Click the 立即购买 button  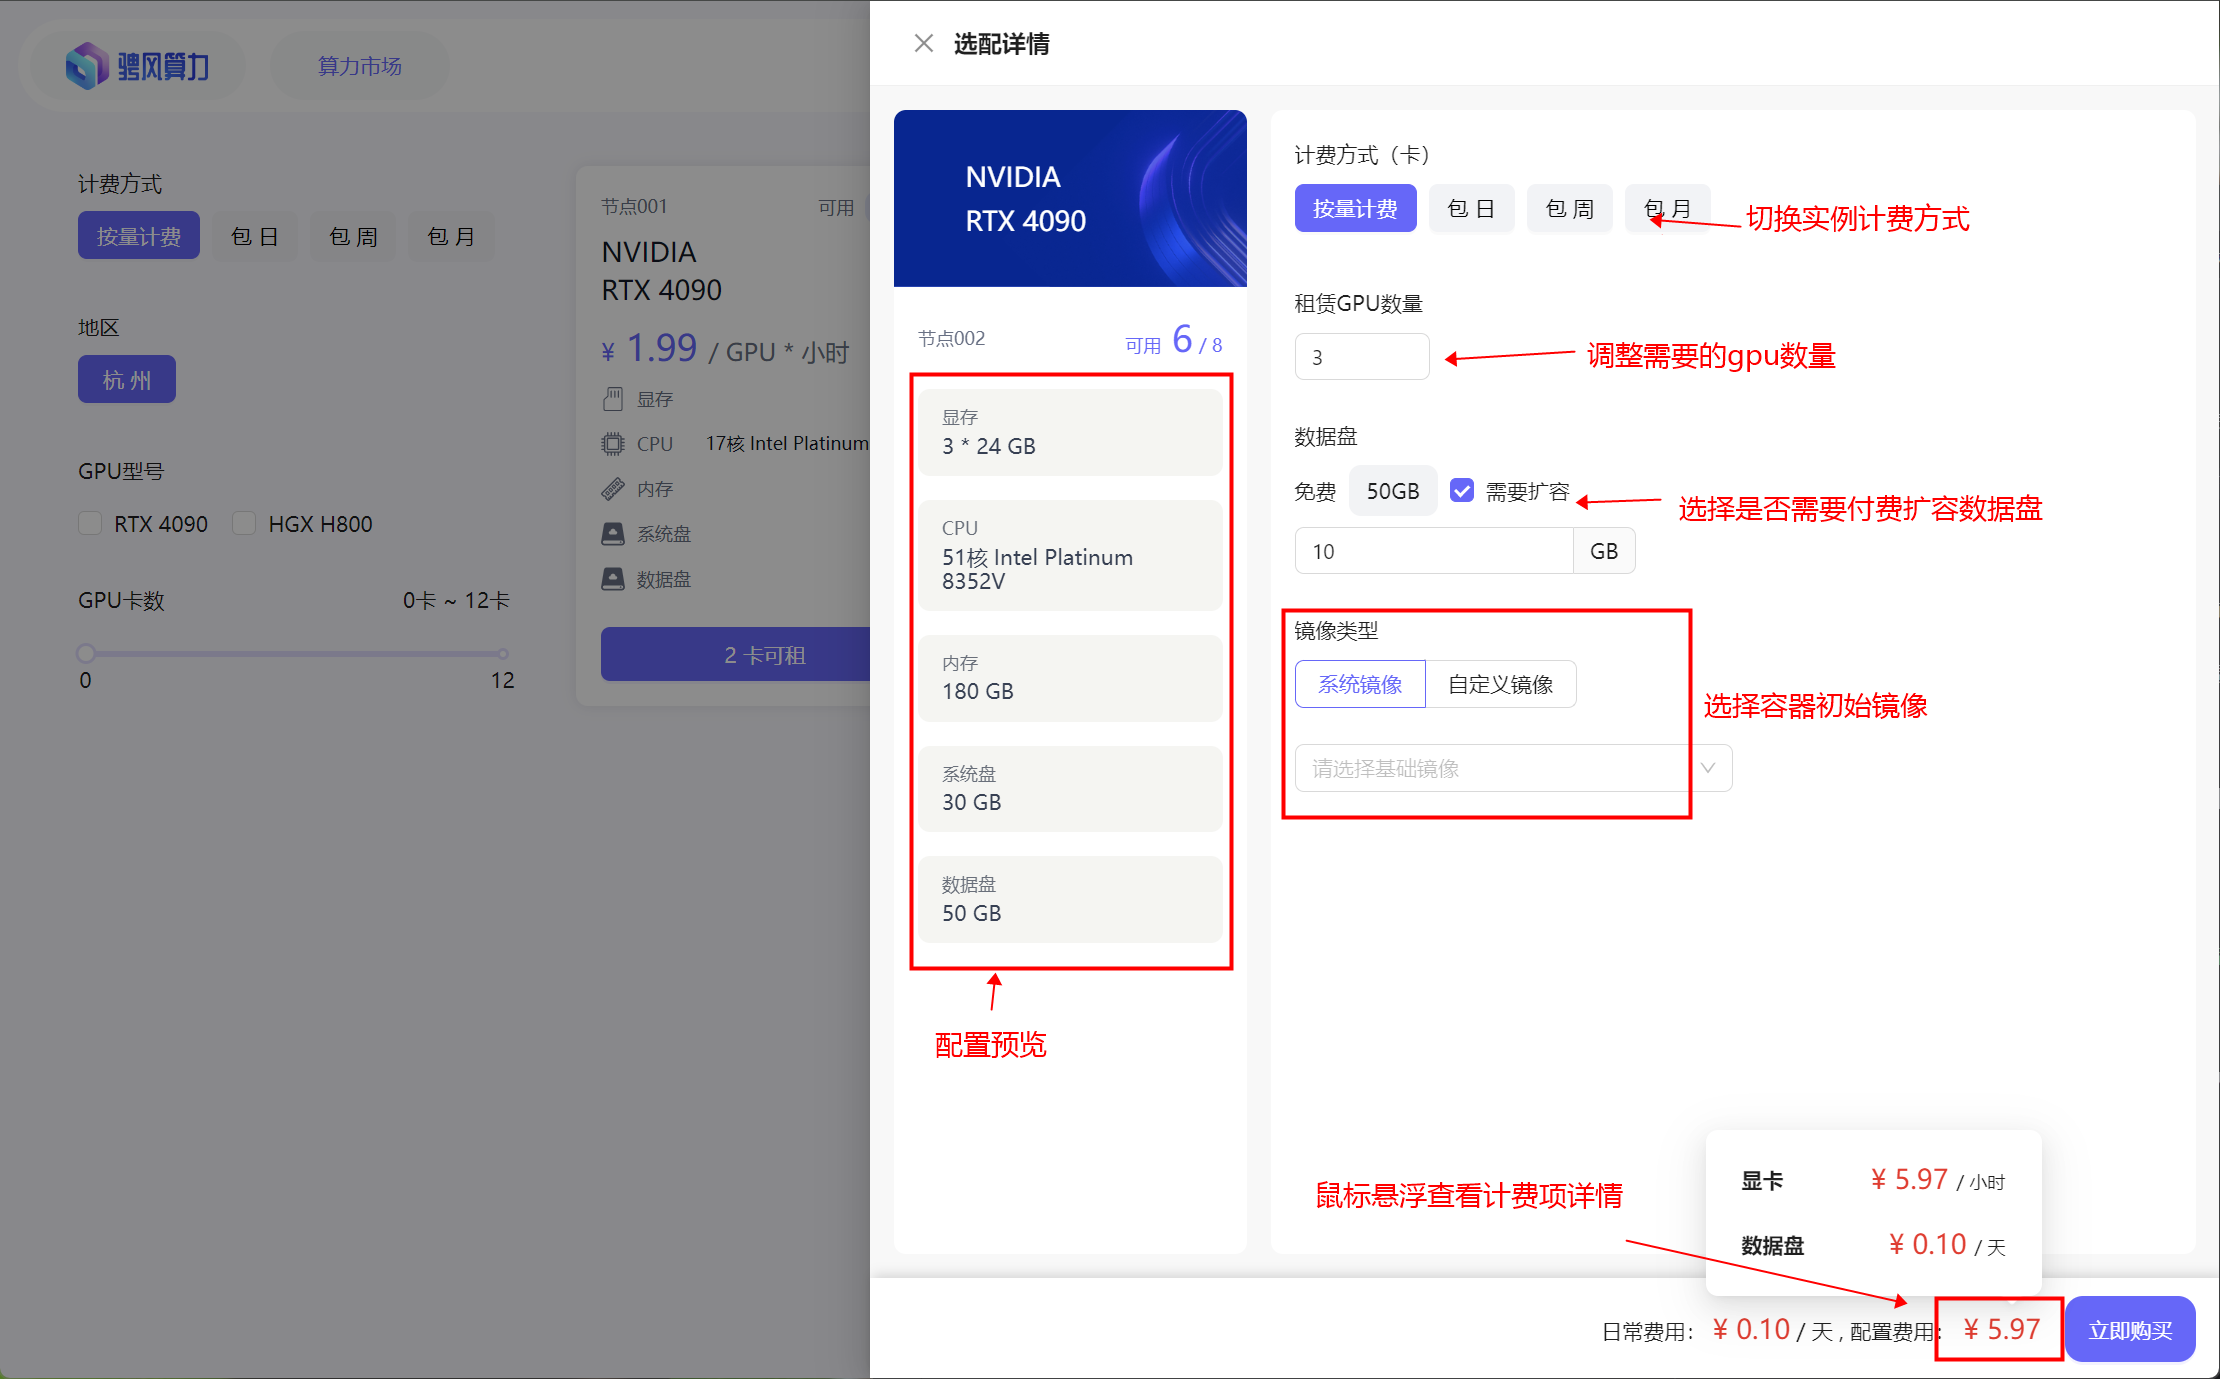click(2130, 1329)
